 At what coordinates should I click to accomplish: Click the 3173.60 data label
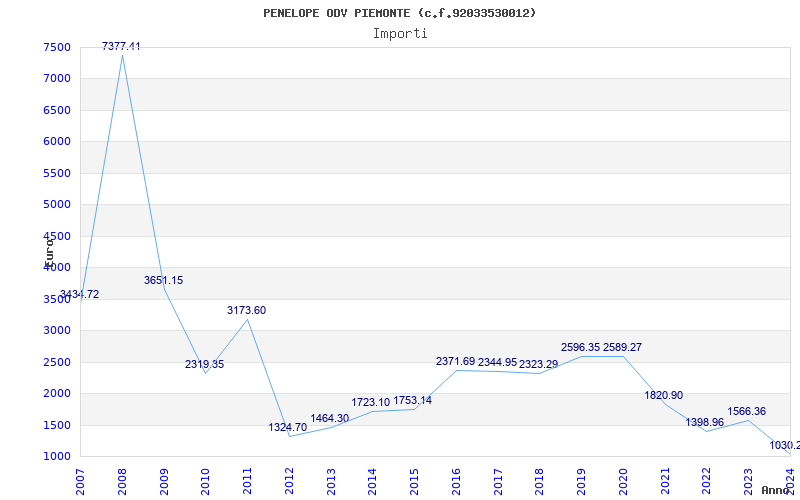(x=246, y=310)
